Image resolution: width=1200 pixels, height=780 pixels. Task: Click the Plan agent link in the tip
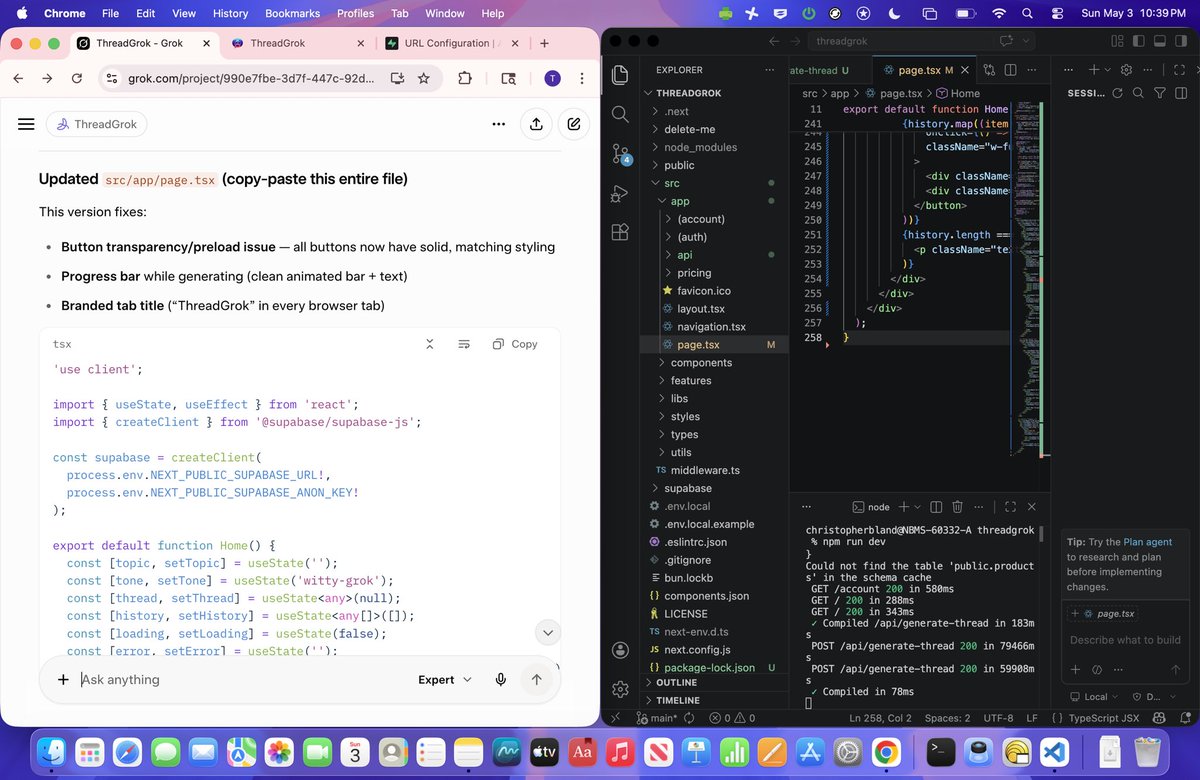click(1148, 541)
